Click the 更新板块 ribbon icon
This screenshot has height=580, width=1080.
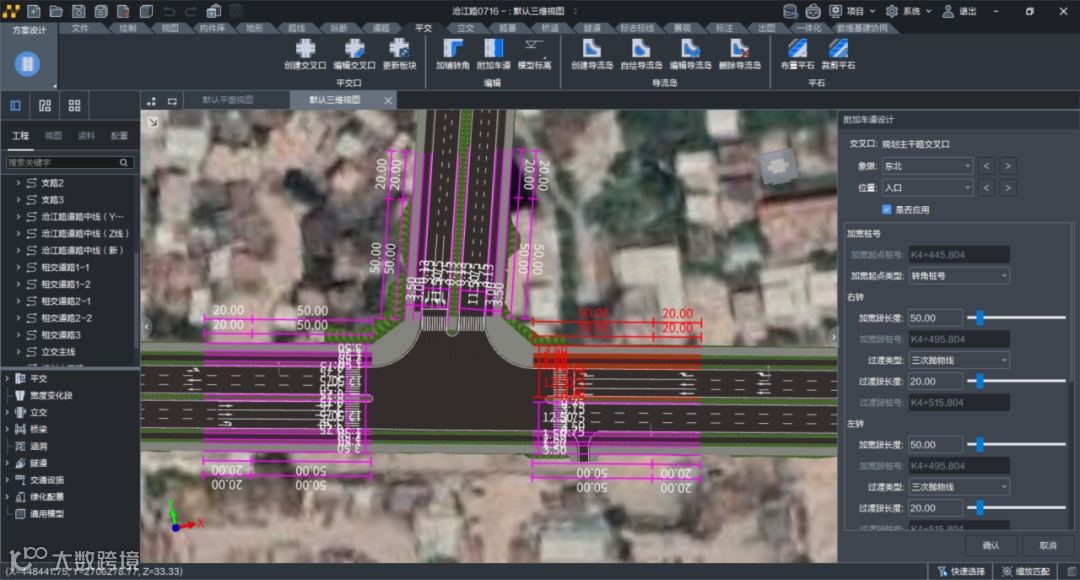click(x=399, y=49)
